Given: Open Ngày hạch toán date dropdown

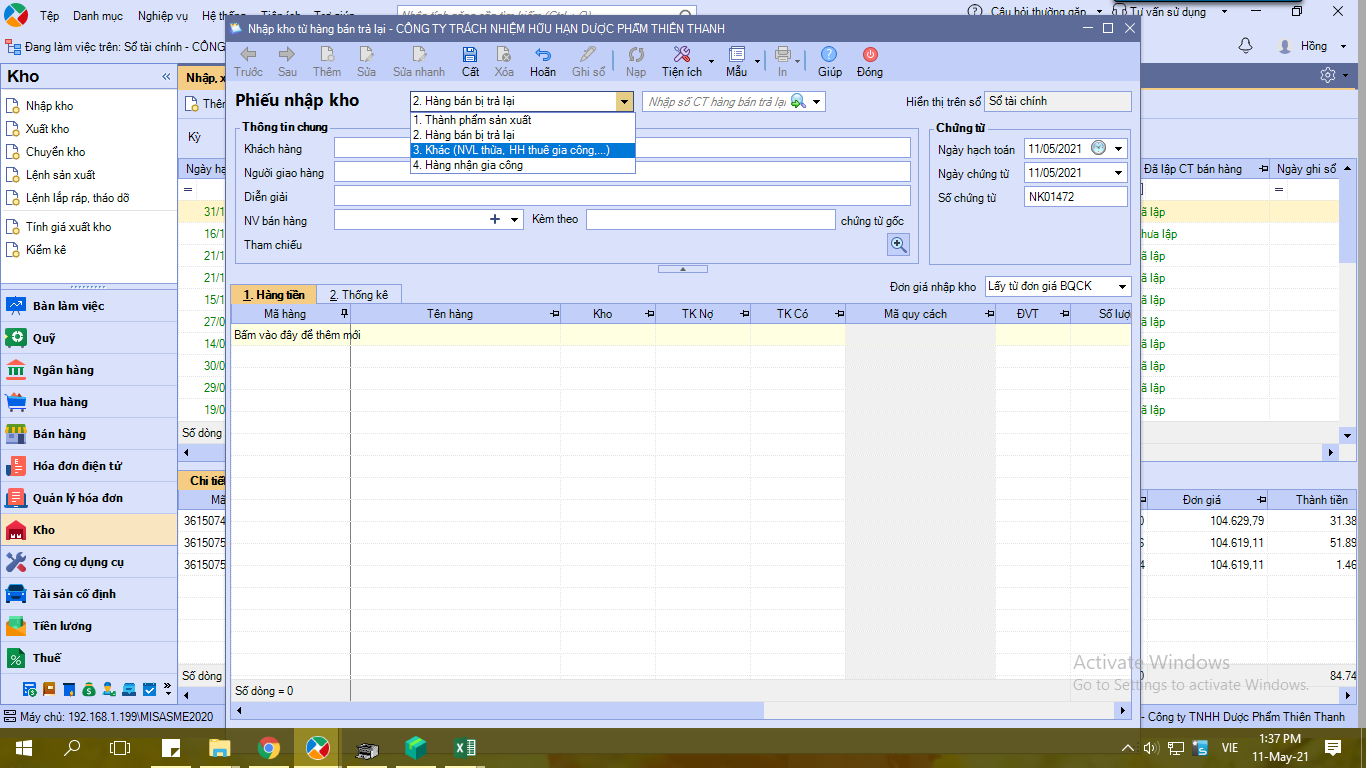Looking at the screenshot, I should [x=1119, y=148].
